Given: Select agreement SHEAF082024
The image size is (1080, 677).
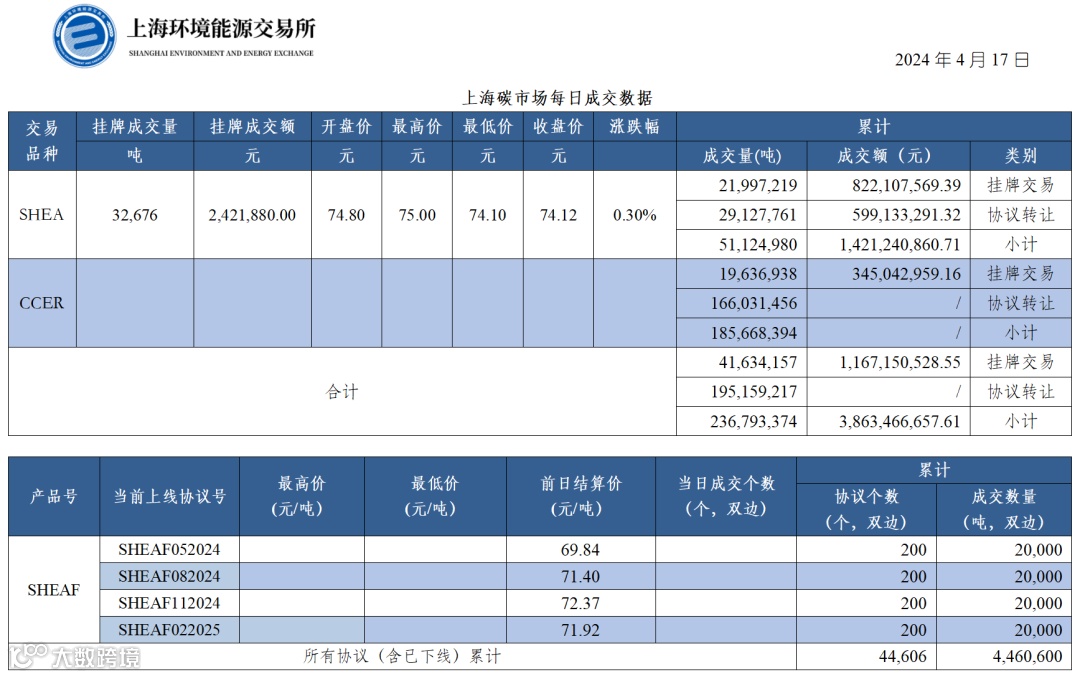Looking at the screenshot, I should pos(169,576).
